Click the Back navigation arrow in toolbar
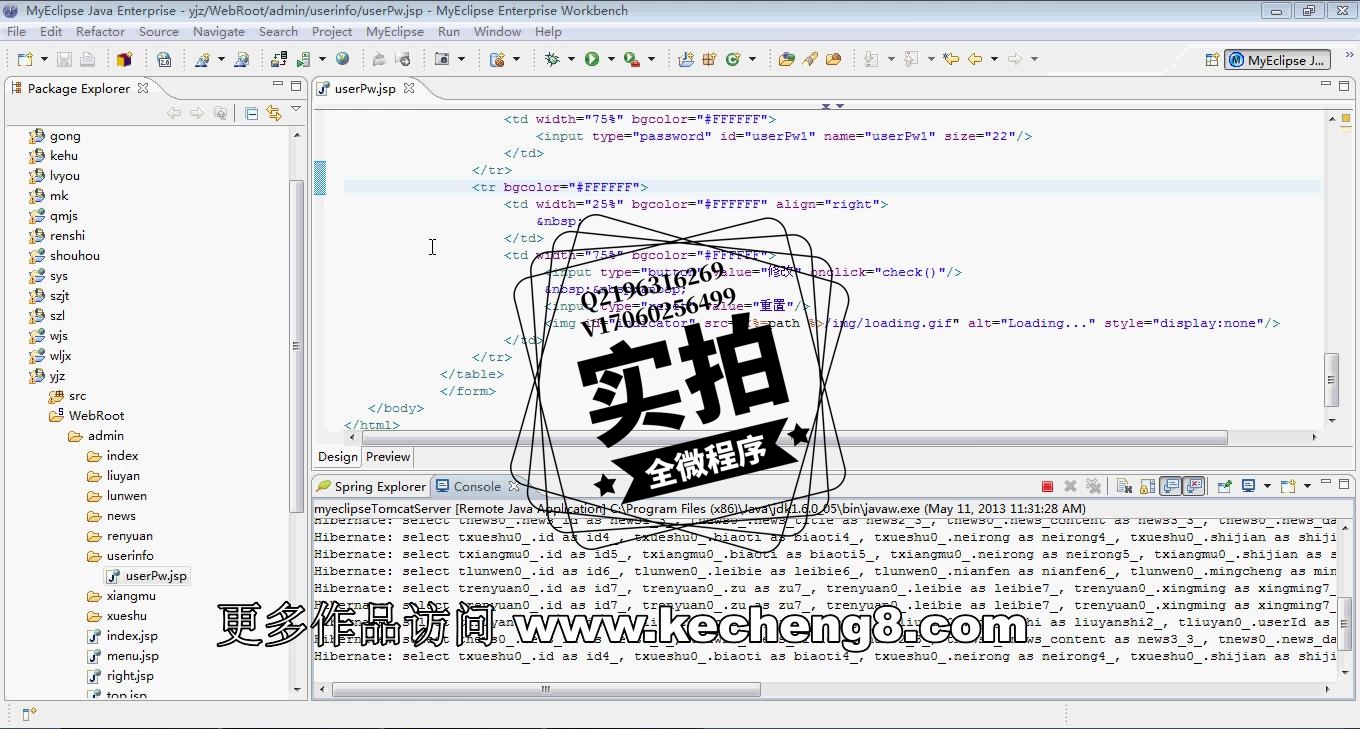 tap(975, 59)
